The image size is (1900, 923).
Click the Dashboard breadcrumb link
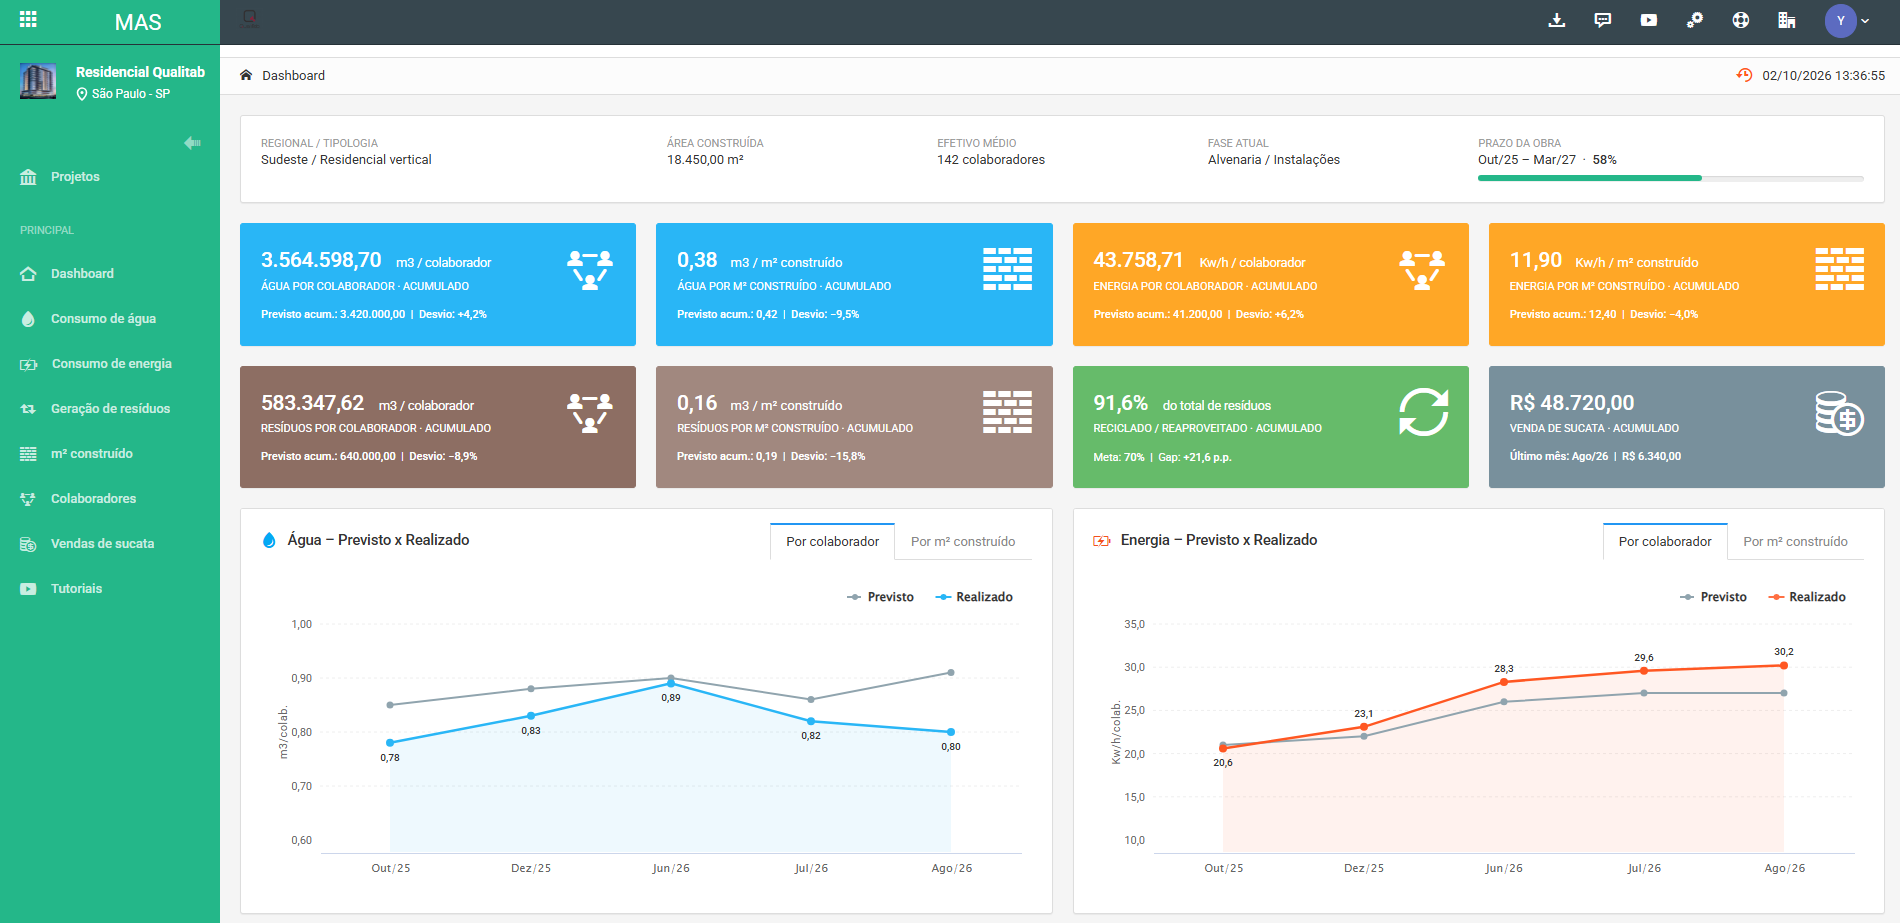coord(293,76)
